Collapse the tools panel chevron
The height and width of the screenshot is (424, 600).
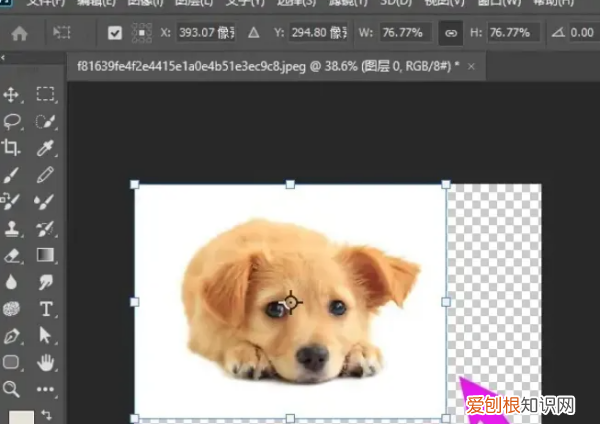point(3,58)
